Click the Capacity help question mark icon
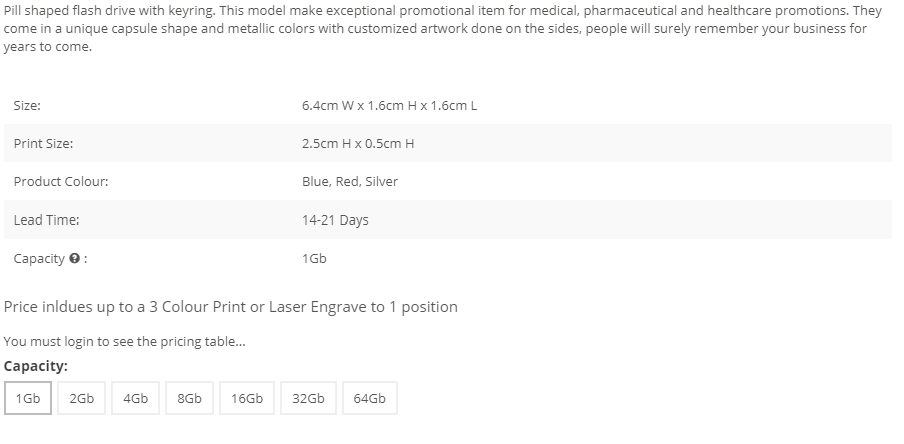 pyautogui.click(x=74, y=259)
